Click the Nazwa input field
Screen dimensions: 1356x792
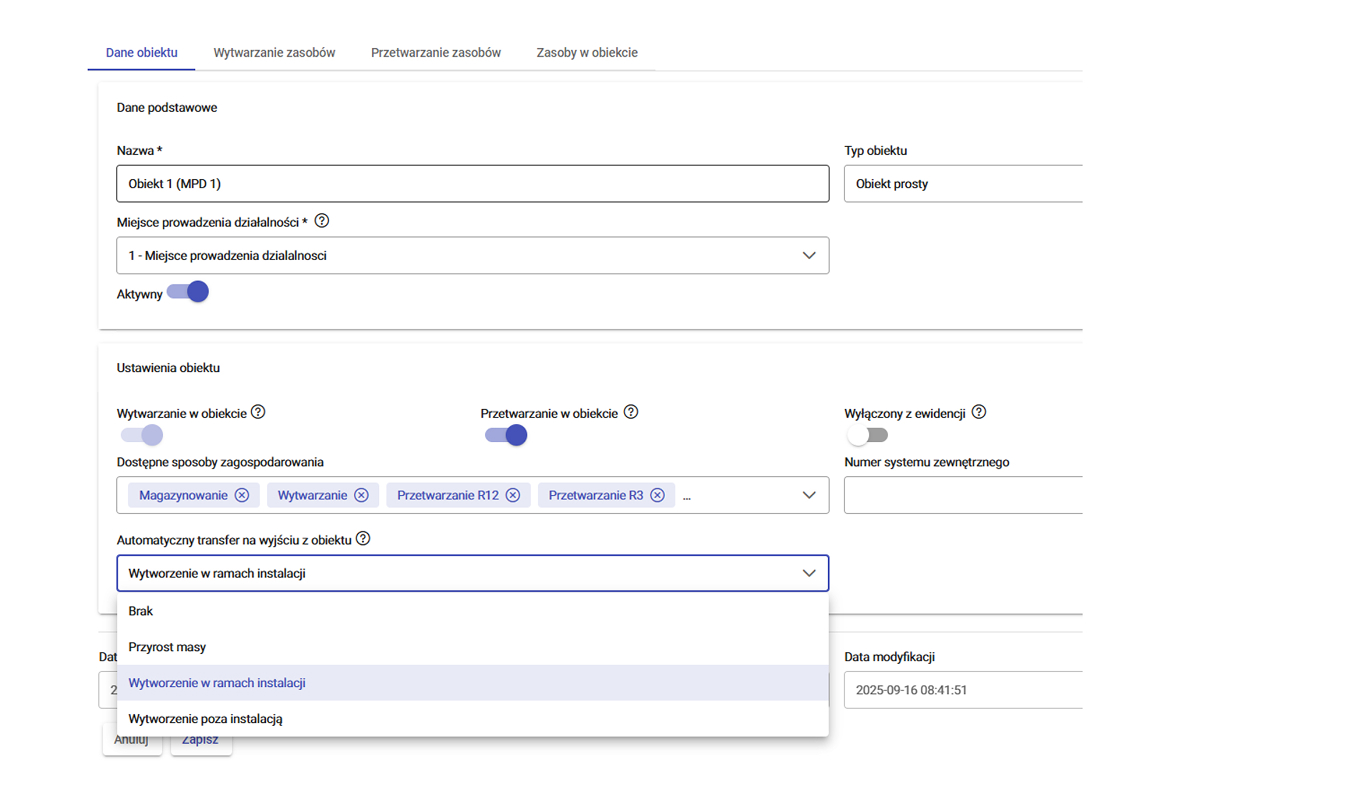pos(472,184)
